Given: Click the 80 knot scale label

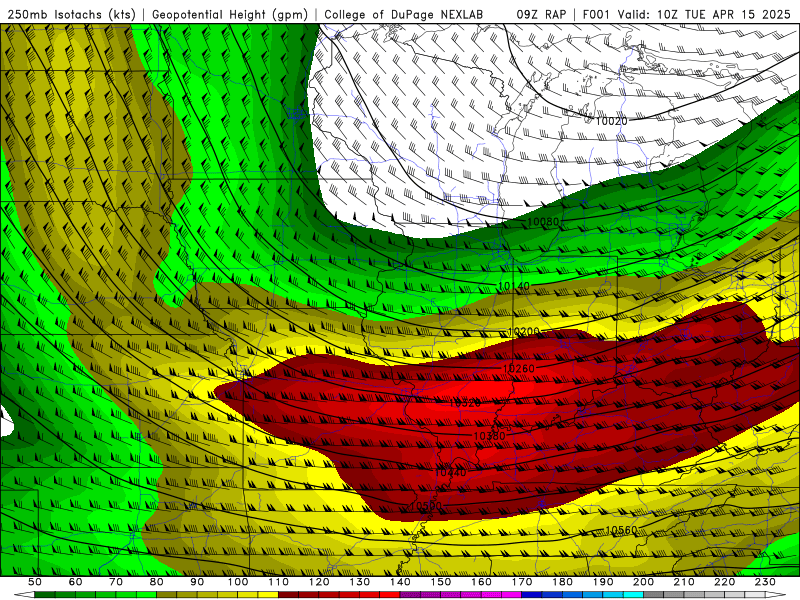Looking at the screenshot, I should pyautogui.click(x=157, y=582).
